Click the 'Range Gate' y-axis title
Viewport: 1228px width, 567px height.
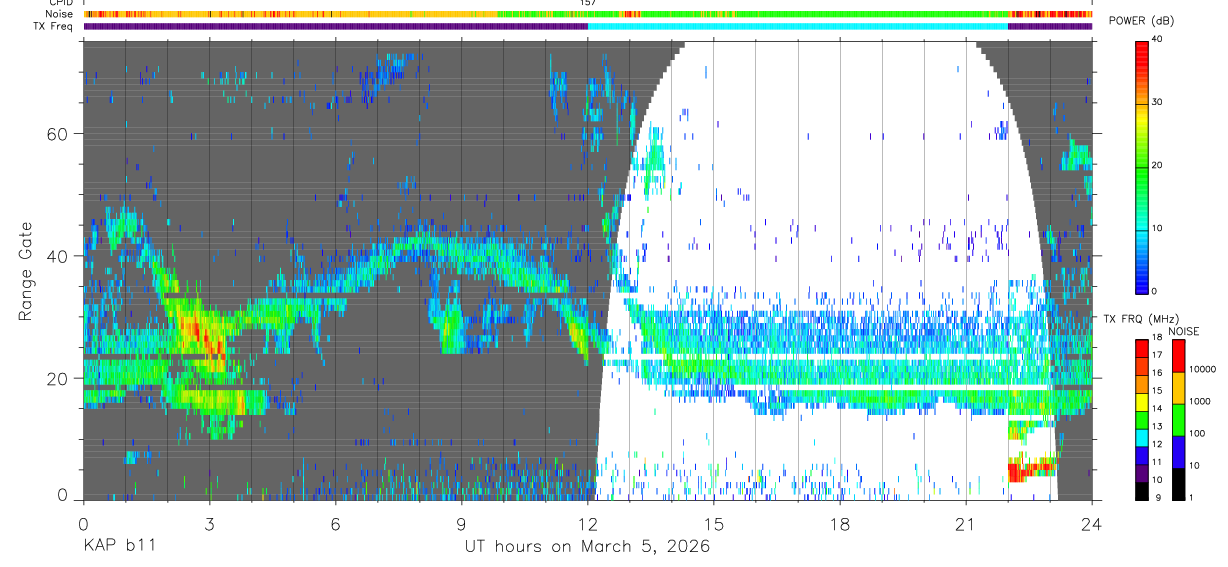pyautogui.click(x=26, y=272)
